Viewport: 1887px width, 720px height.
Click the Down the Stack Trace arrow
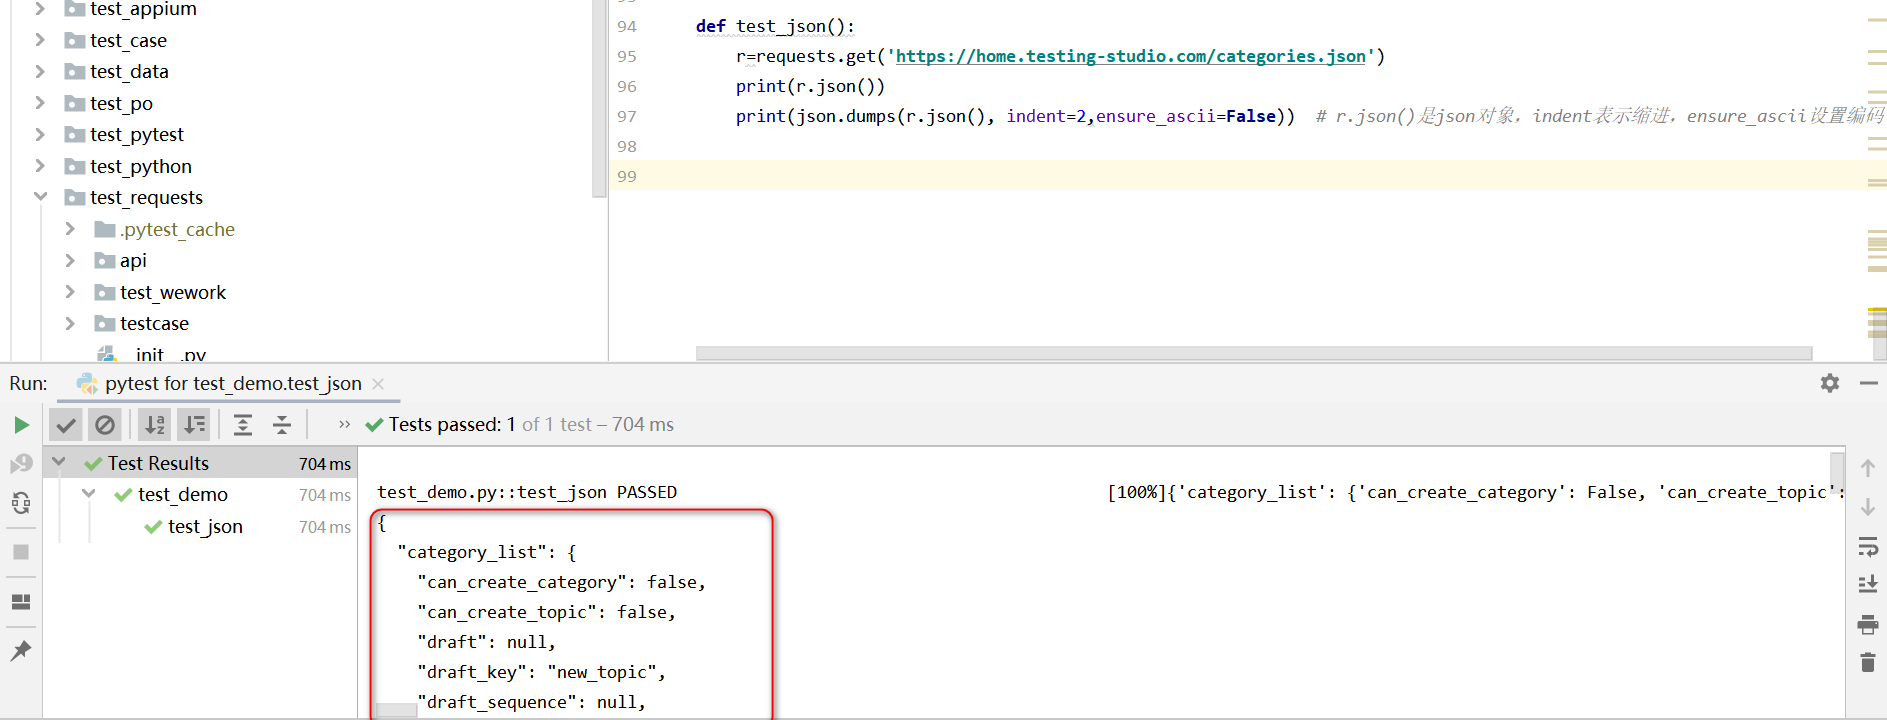pyautogui.click(x=1867, y=507)
